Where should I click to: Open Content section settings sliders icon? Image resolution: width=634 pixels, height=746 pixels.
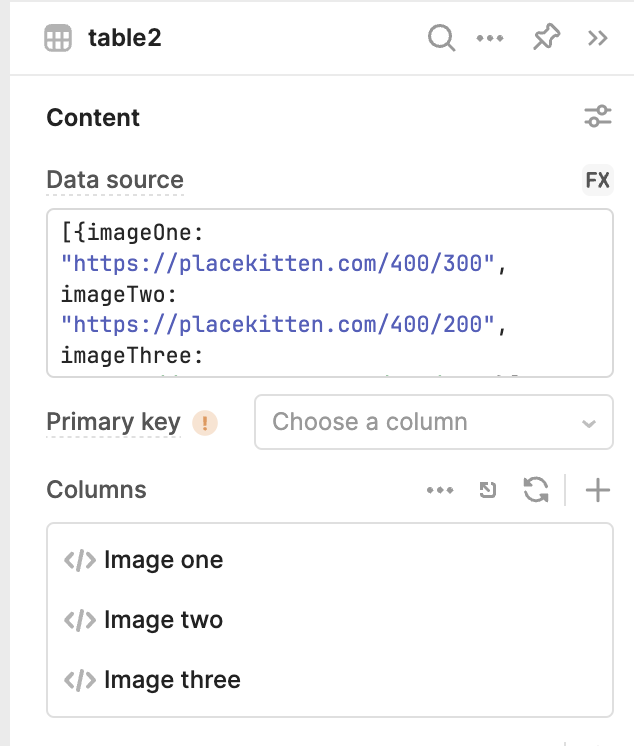597,117
